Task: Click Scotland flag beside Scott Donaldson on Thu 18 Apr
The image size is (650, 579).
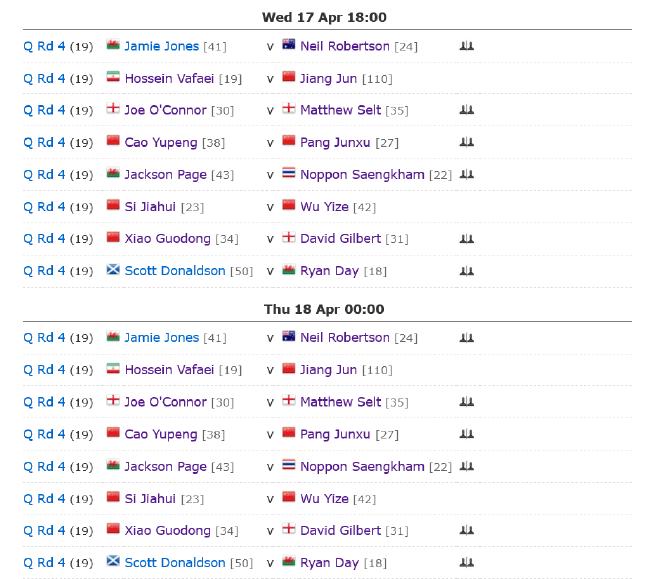Action: point(113,561)
